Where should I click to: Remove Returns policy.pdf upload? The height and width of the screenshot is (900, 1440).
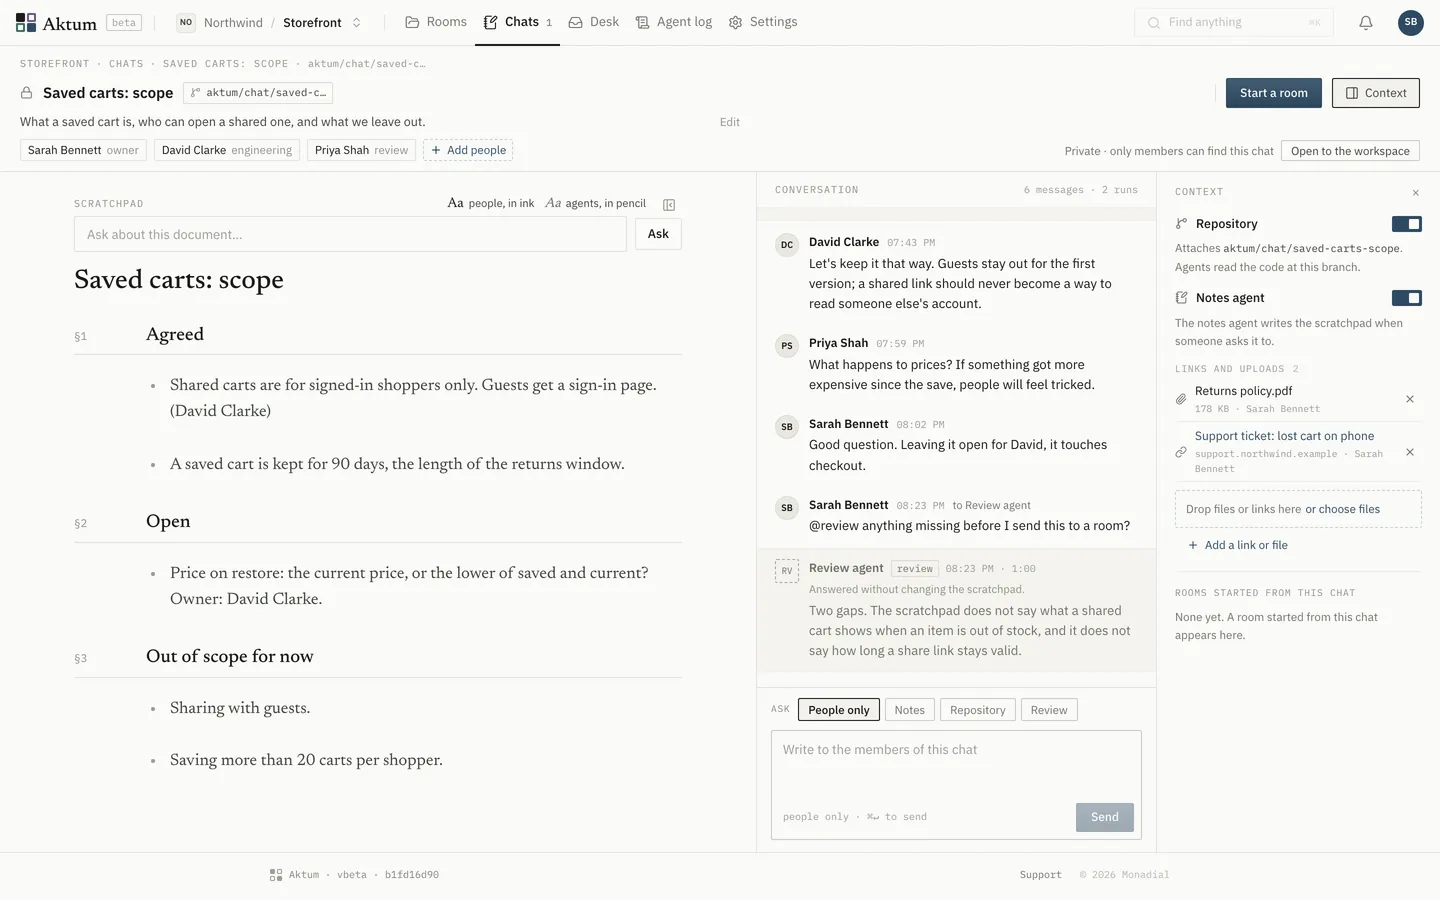coord(1410,399)
